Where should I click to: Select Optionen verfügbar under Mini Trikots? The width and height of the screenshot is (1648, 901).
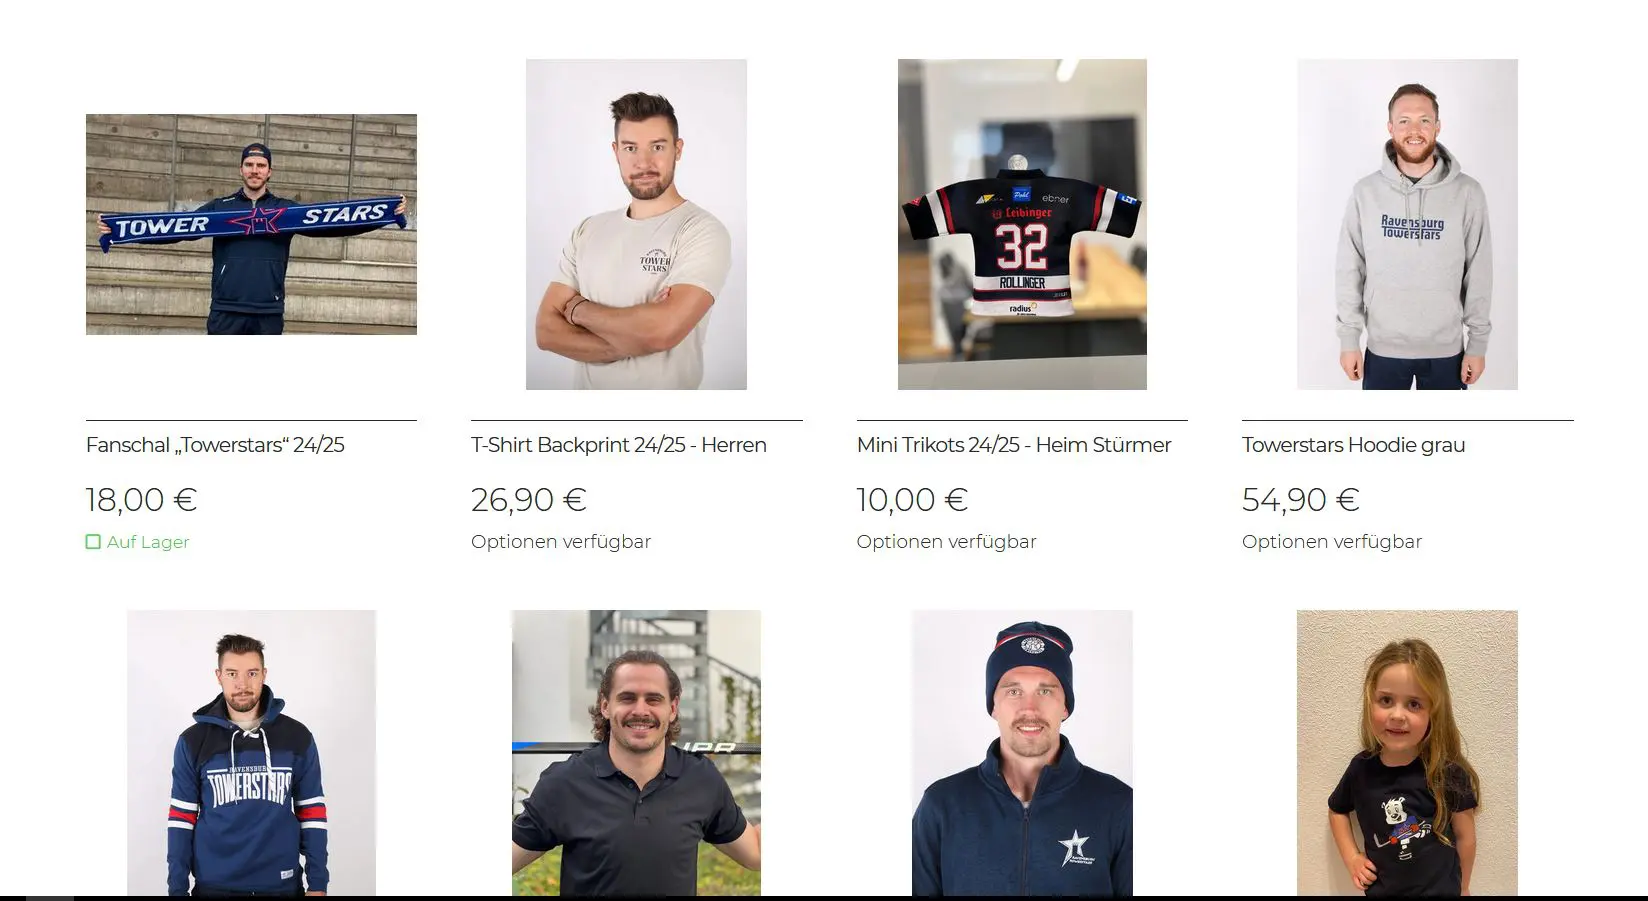946,541
